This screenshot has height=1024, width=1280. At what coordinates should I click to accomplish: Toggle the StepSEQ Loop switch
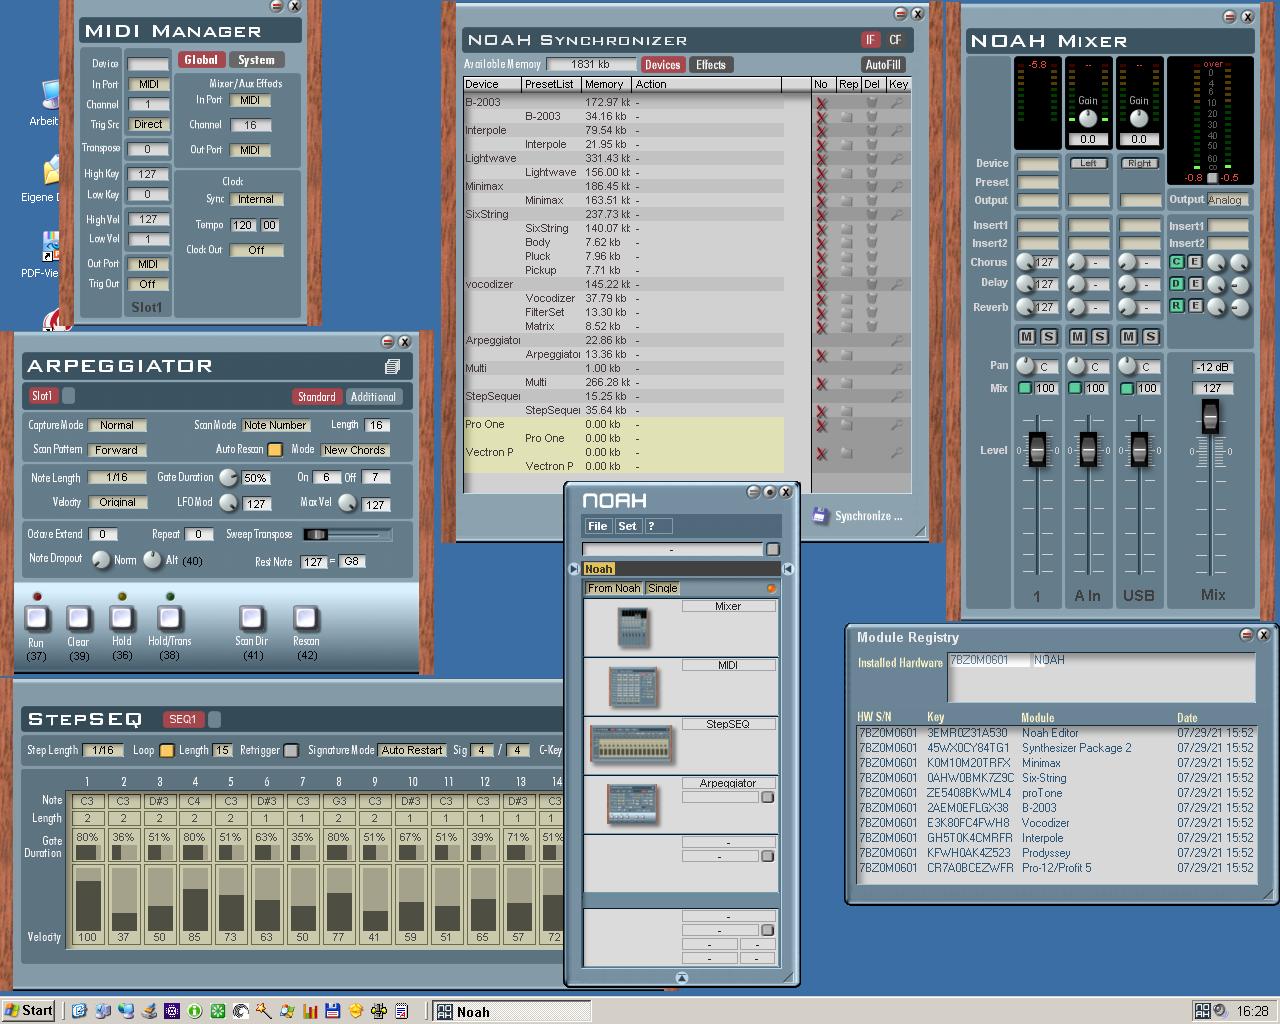167,750
